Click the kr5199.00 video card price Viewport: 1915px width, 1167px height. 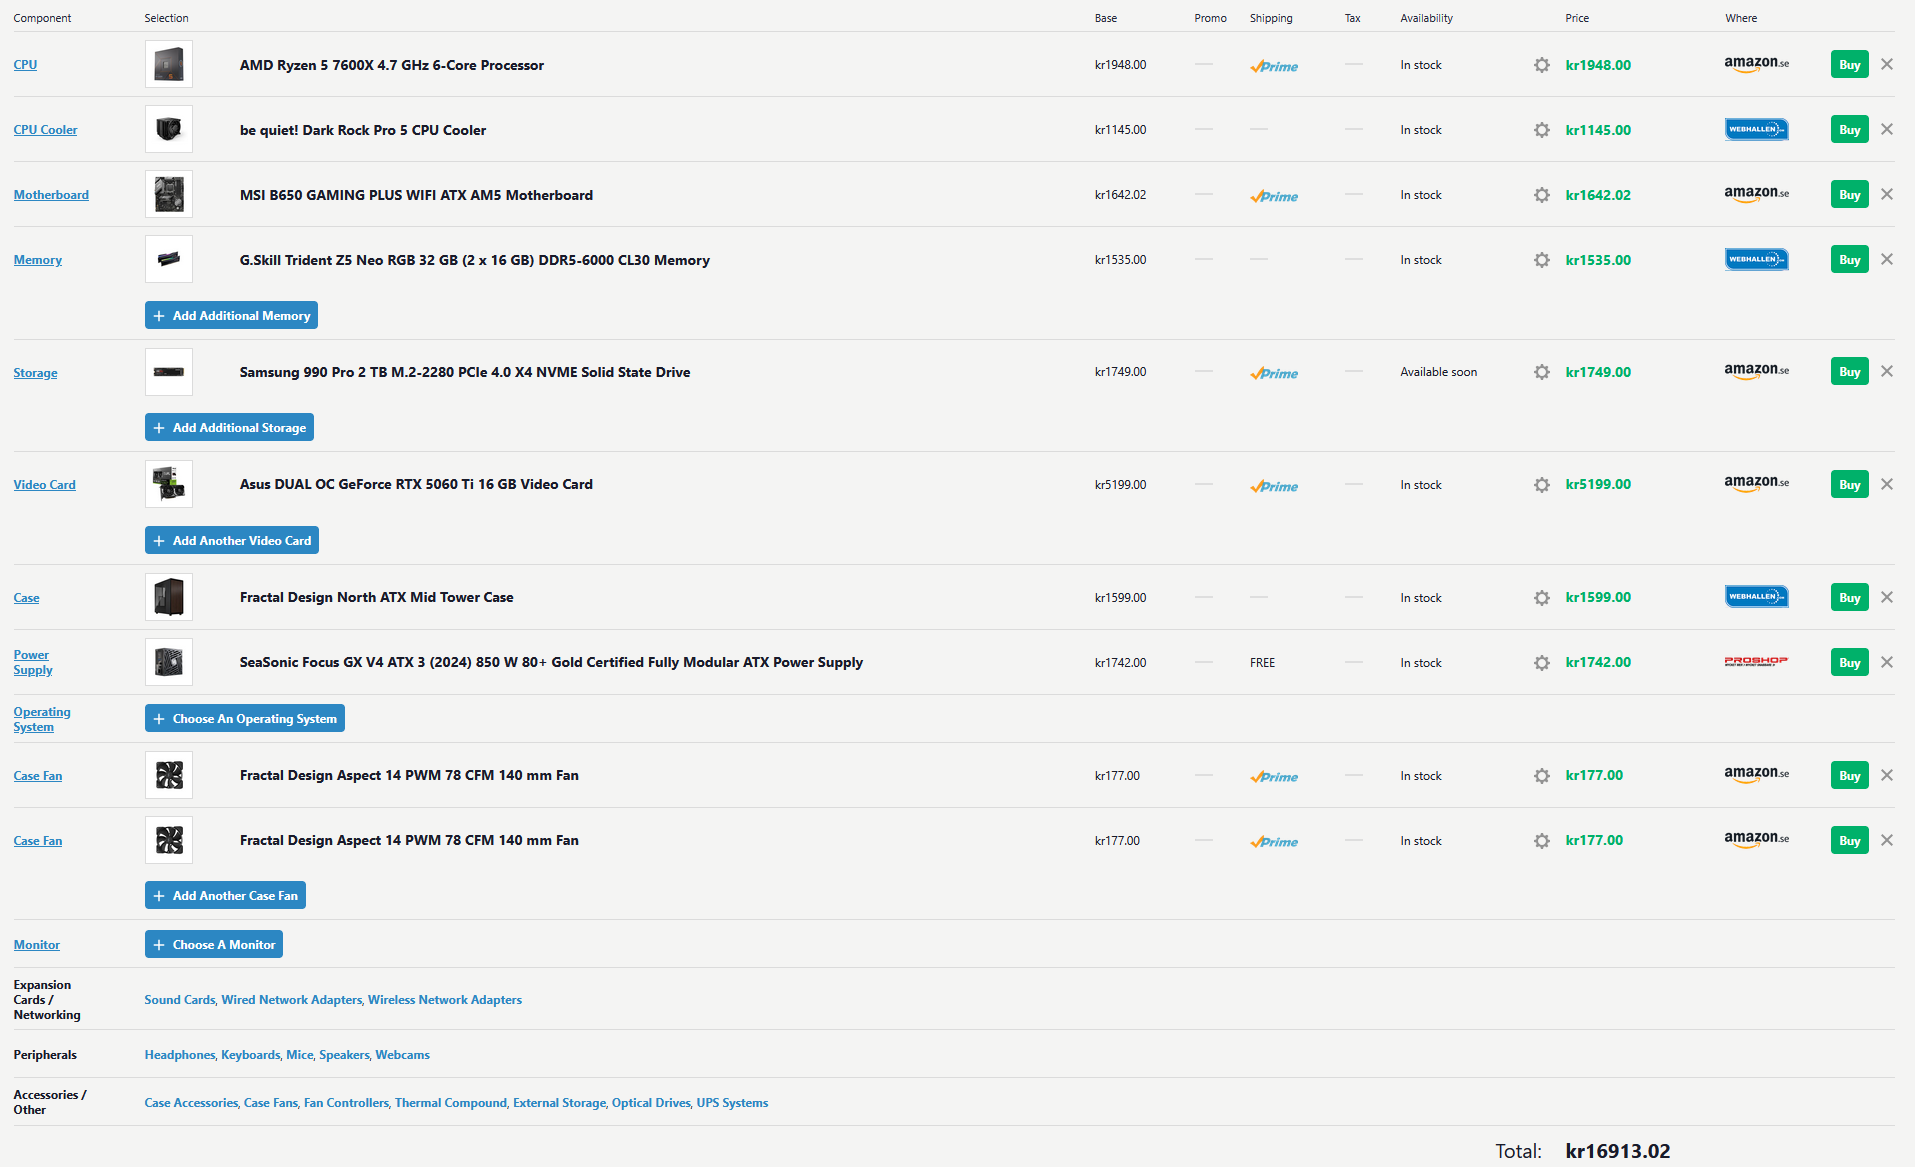click(1598, 484)
